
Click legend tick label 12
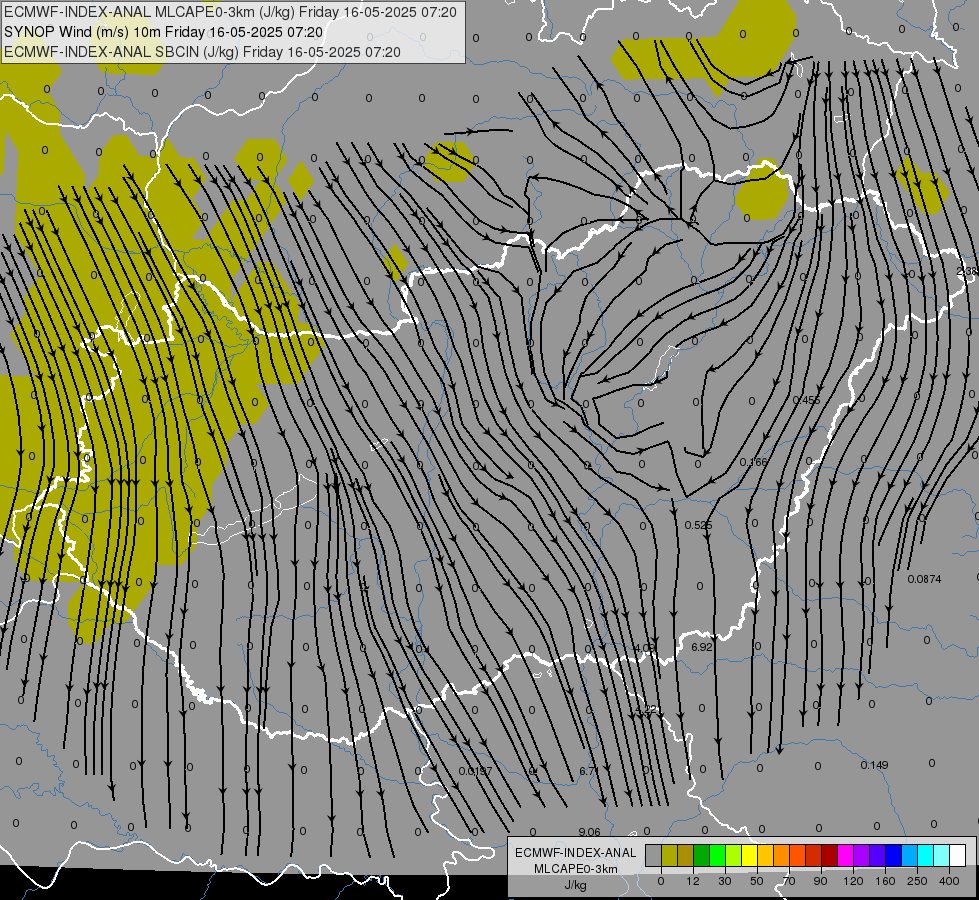[x=693, y=881]
